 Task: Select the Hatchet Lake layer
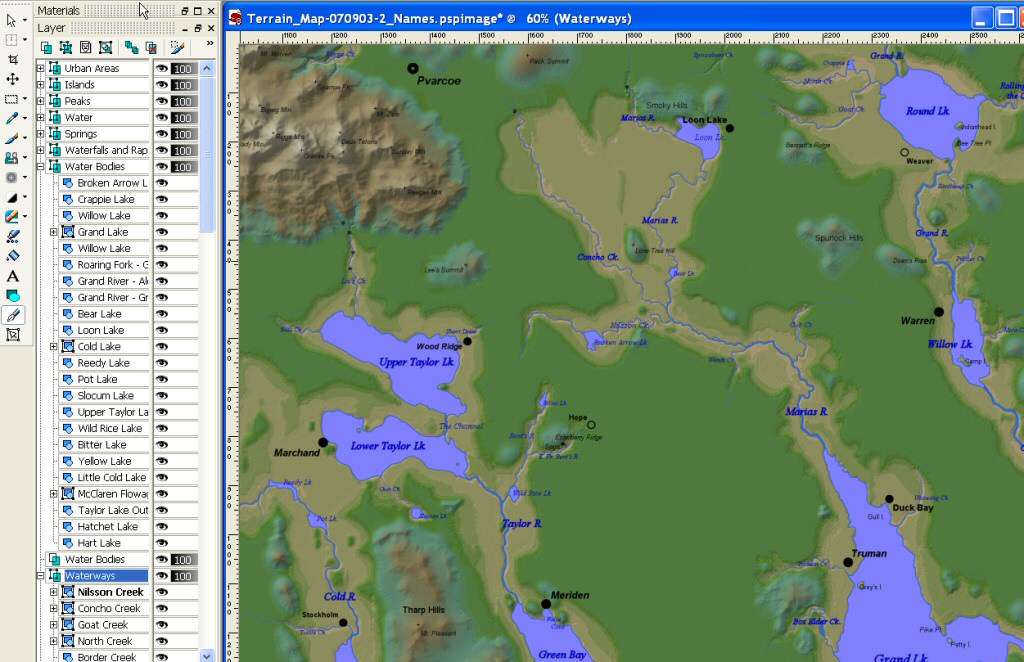coord(107,527)
